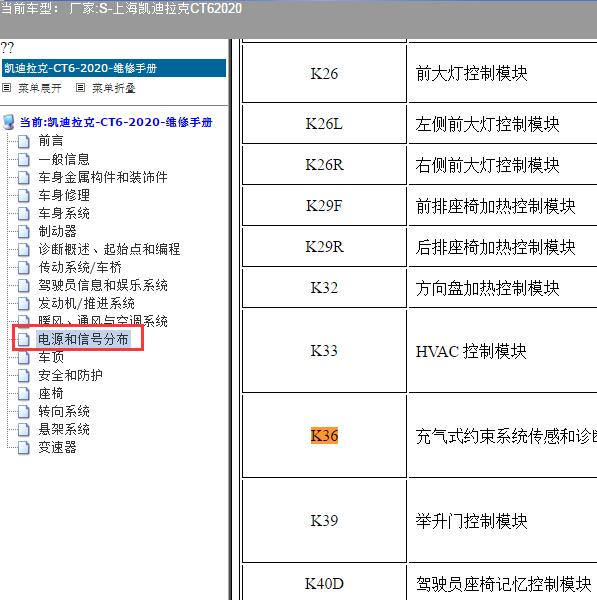Open the 一般信息 chapter
The height and width of the screenshot is (600, 597).
[x=64, y=159]
